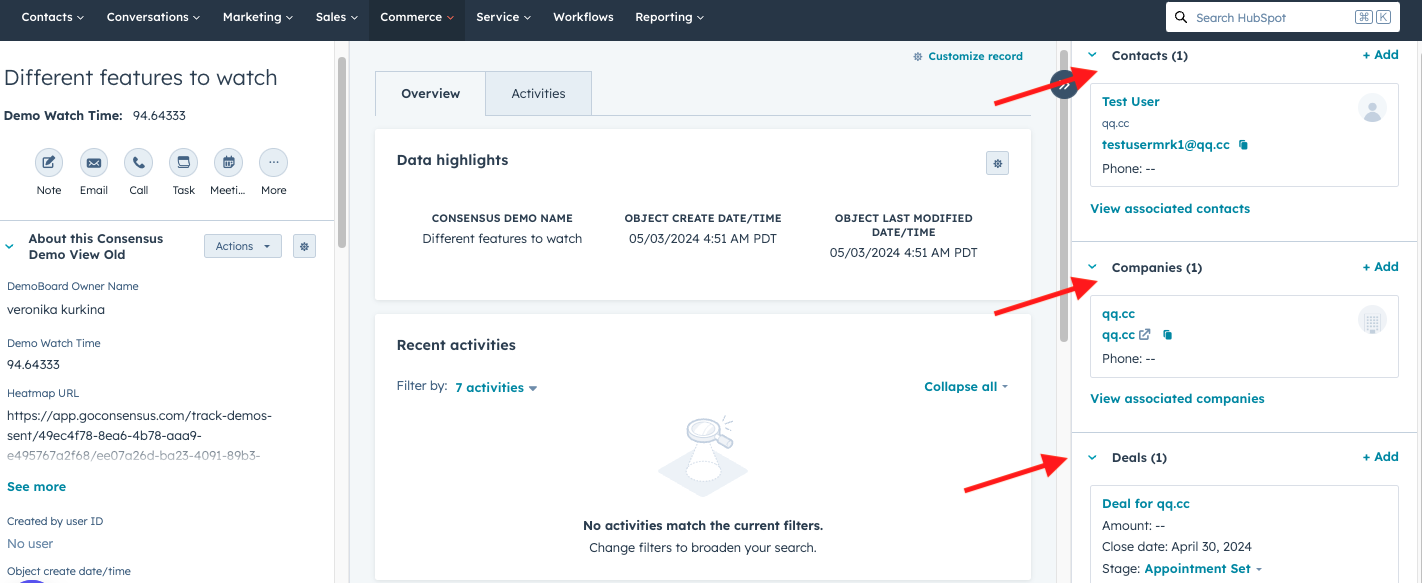
Task: Collapse the Contacts (1) section chevron
Action: click(x=1092, y=56)
